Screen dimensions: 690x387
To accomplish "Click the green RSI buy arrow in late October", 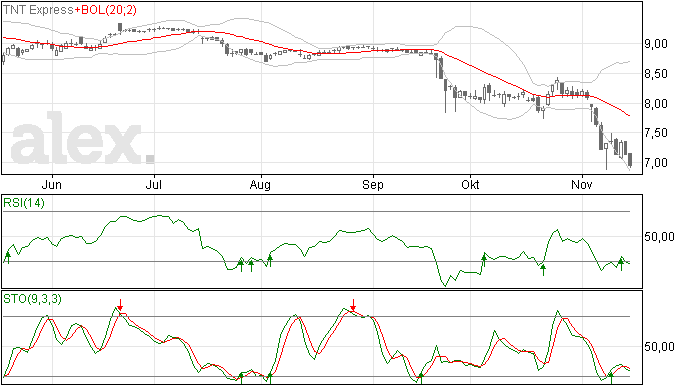I will (543, 269).
